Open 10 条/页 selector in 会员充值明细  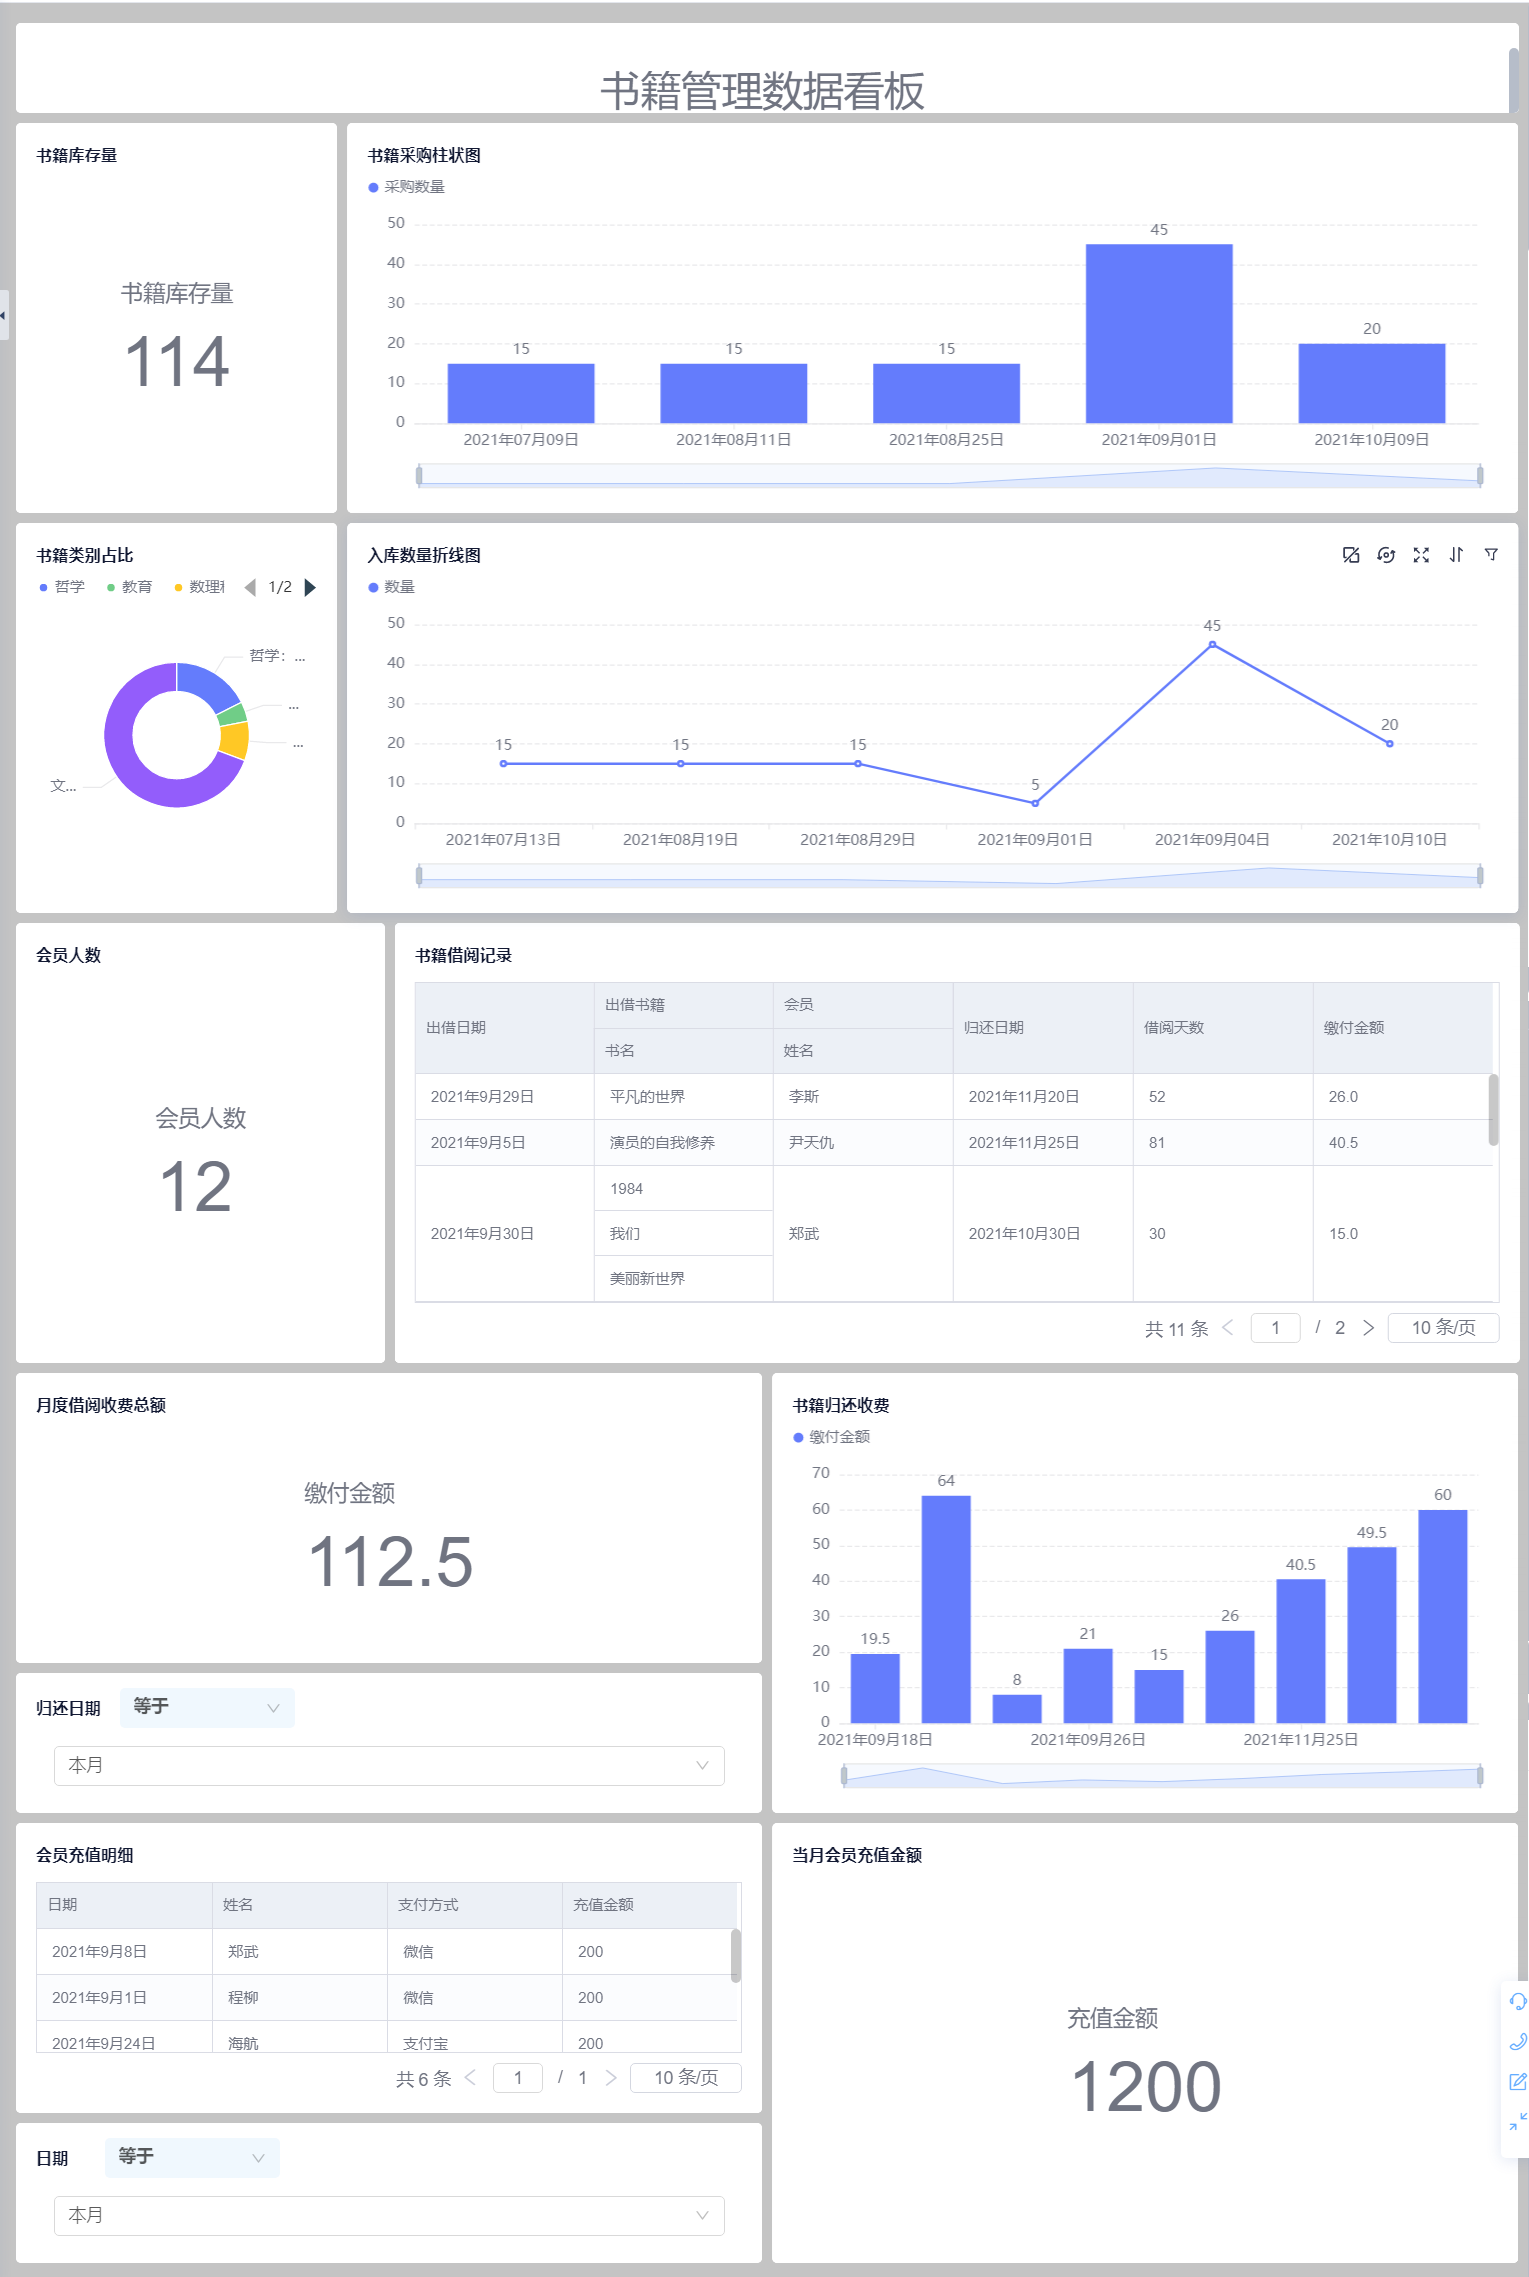coord(686,2077)
